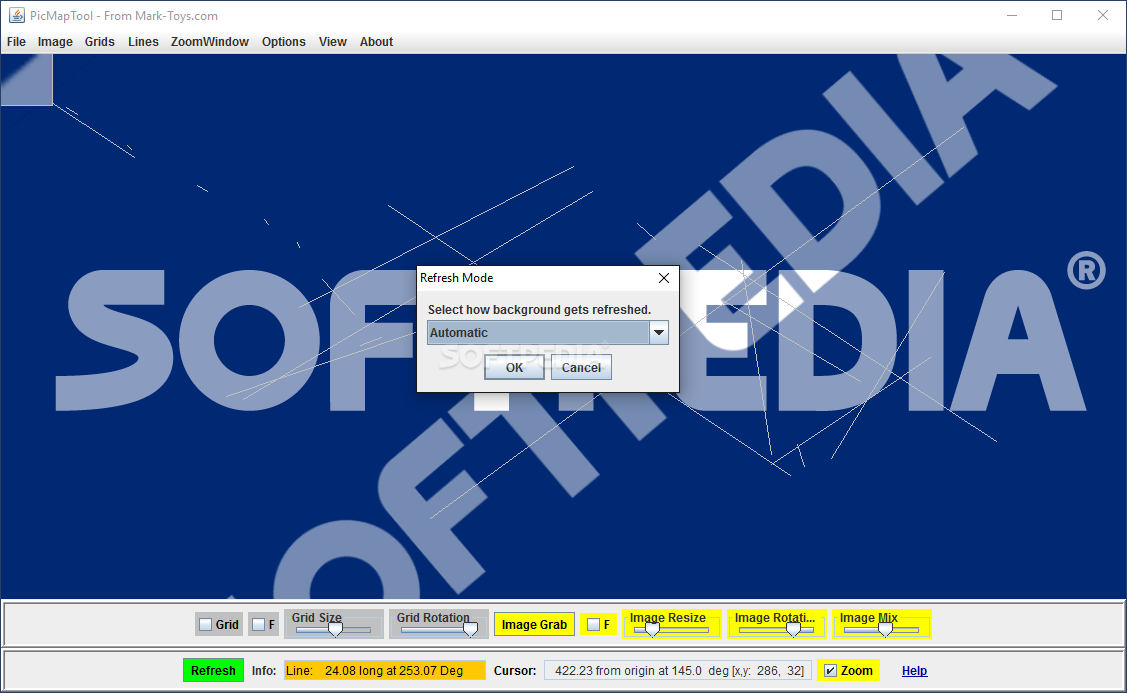The height and width of the screenshot is (693, 1127).
Task: Maximize the PicMapTool window
Action: click(x=1057, y=15)
